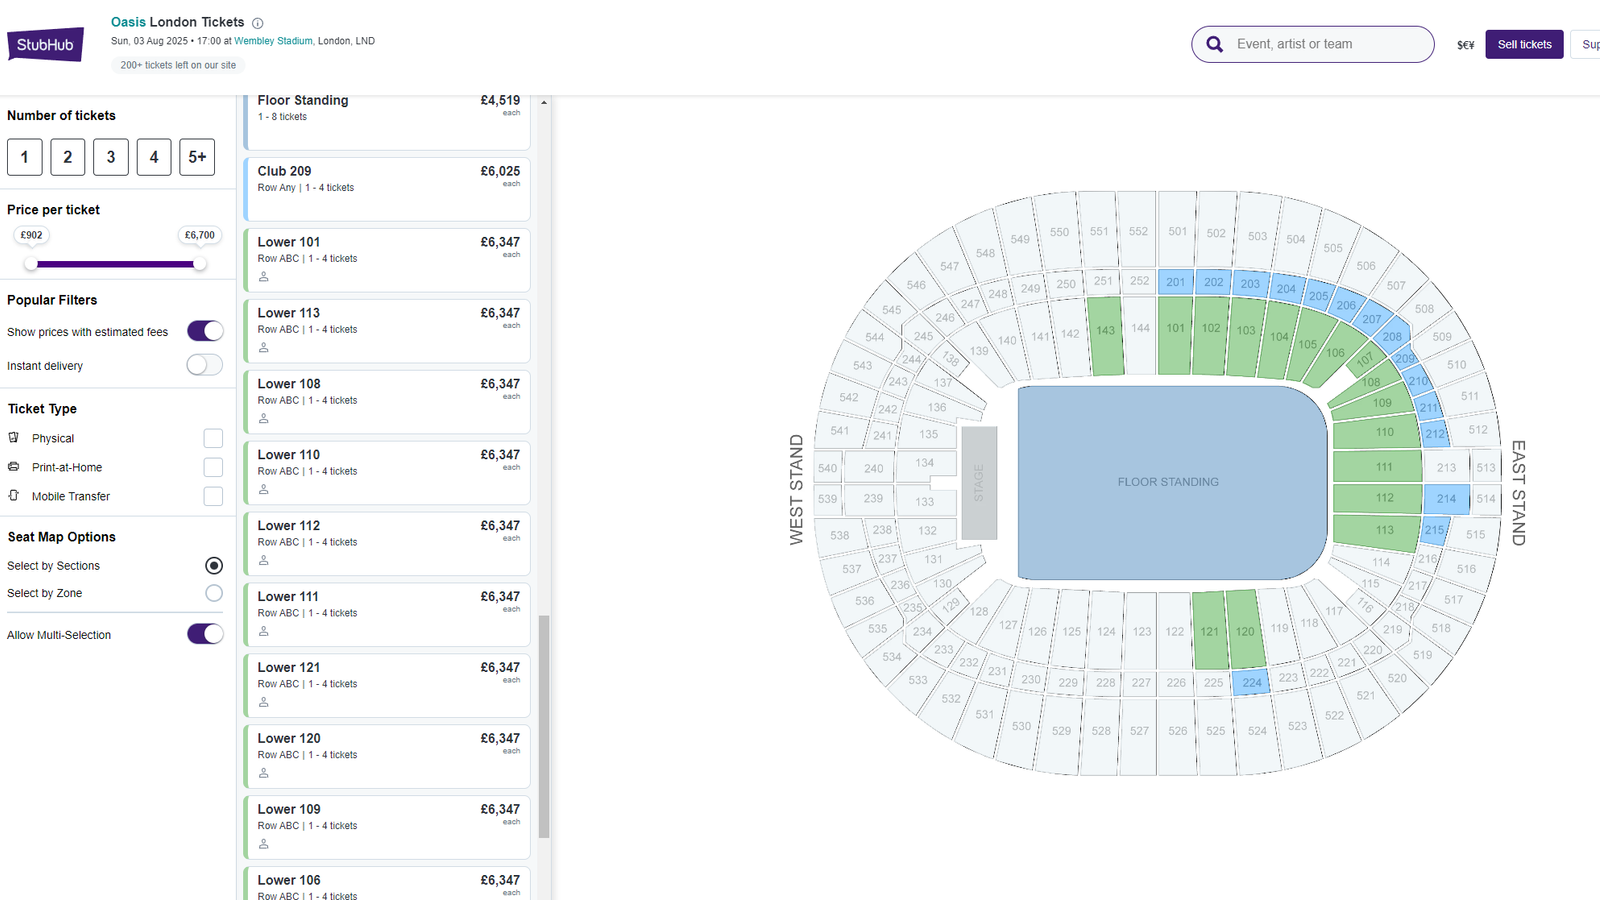Click the search magnifier icon

1215,44
